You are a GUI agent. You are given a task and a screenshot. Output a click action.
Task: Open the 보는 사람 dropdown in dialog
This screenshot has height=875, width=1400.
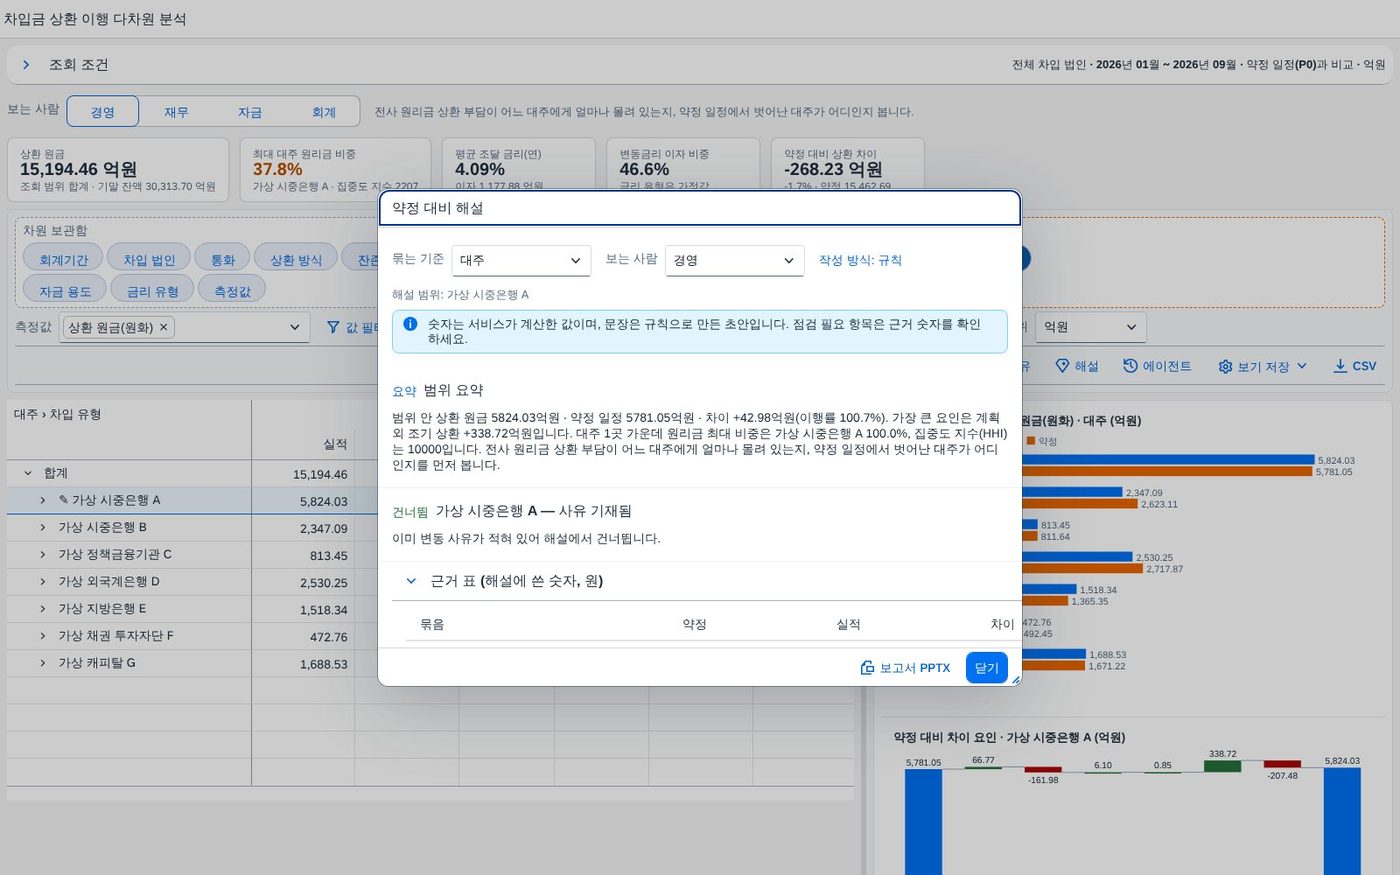tap(735, 260)
